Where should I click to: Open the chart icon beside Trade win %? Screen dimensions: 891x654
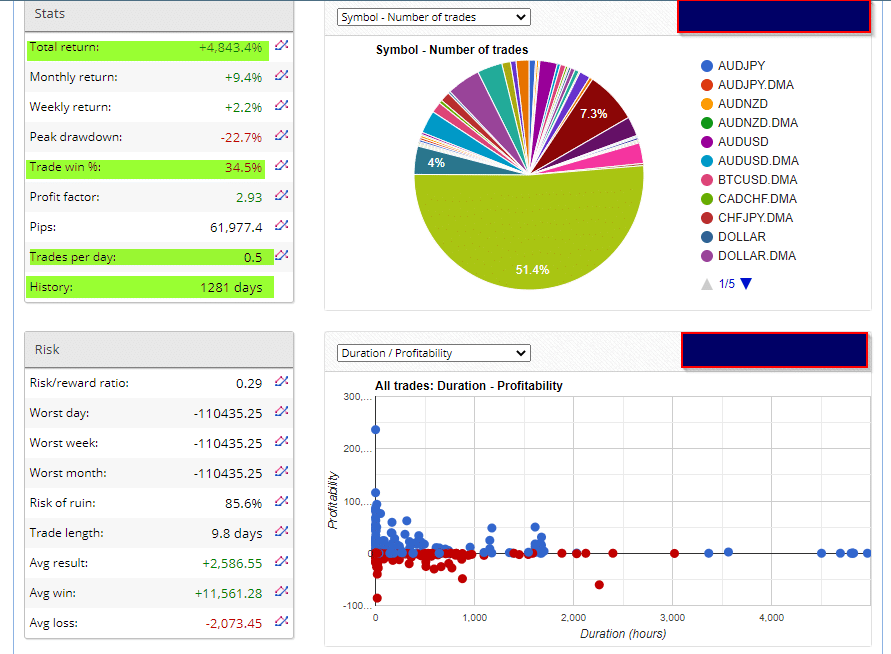(x=281, y=166)
